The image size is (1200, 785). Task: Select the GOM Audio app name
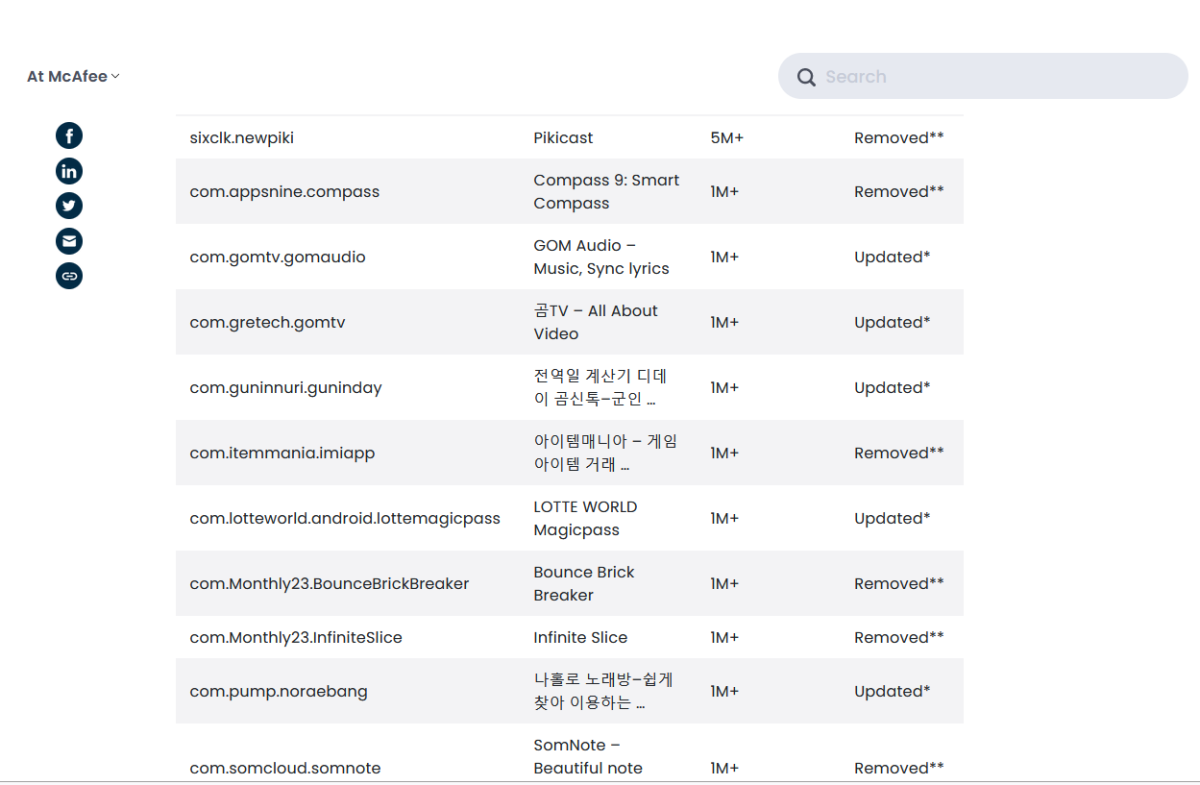pos(601,257)
